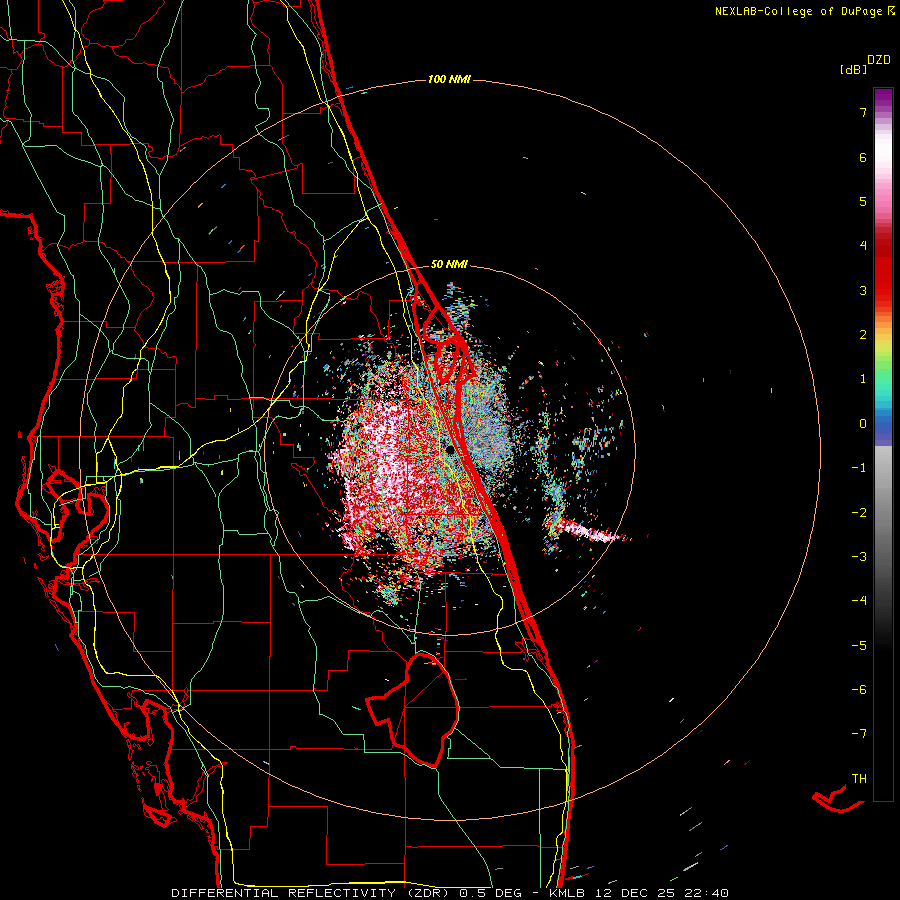The height and width of the screenshot is (900, 900).
Task: Click the radar site black dot at center
Action: coord(451,449)
